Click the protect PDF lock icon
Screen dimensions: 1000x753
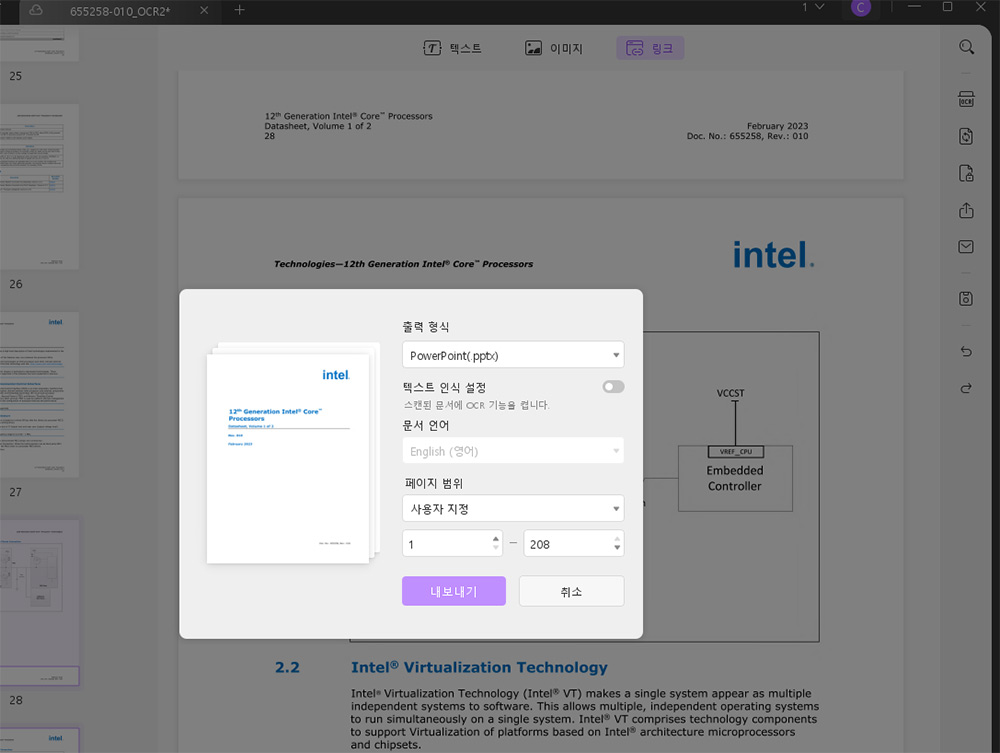pos(966,173)
